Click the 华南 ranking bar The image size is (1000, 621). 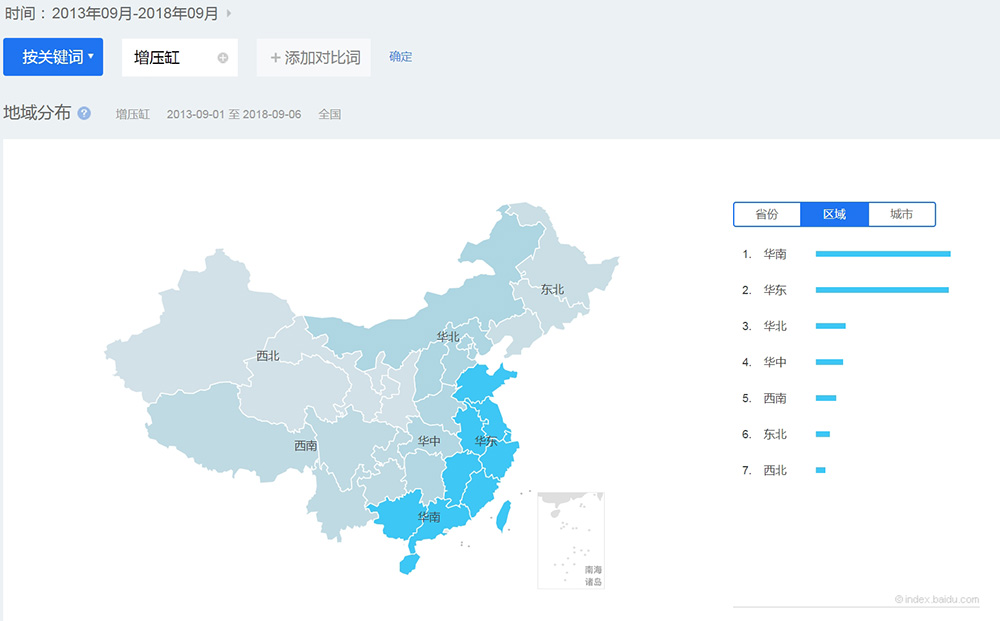tap(882, 254)
